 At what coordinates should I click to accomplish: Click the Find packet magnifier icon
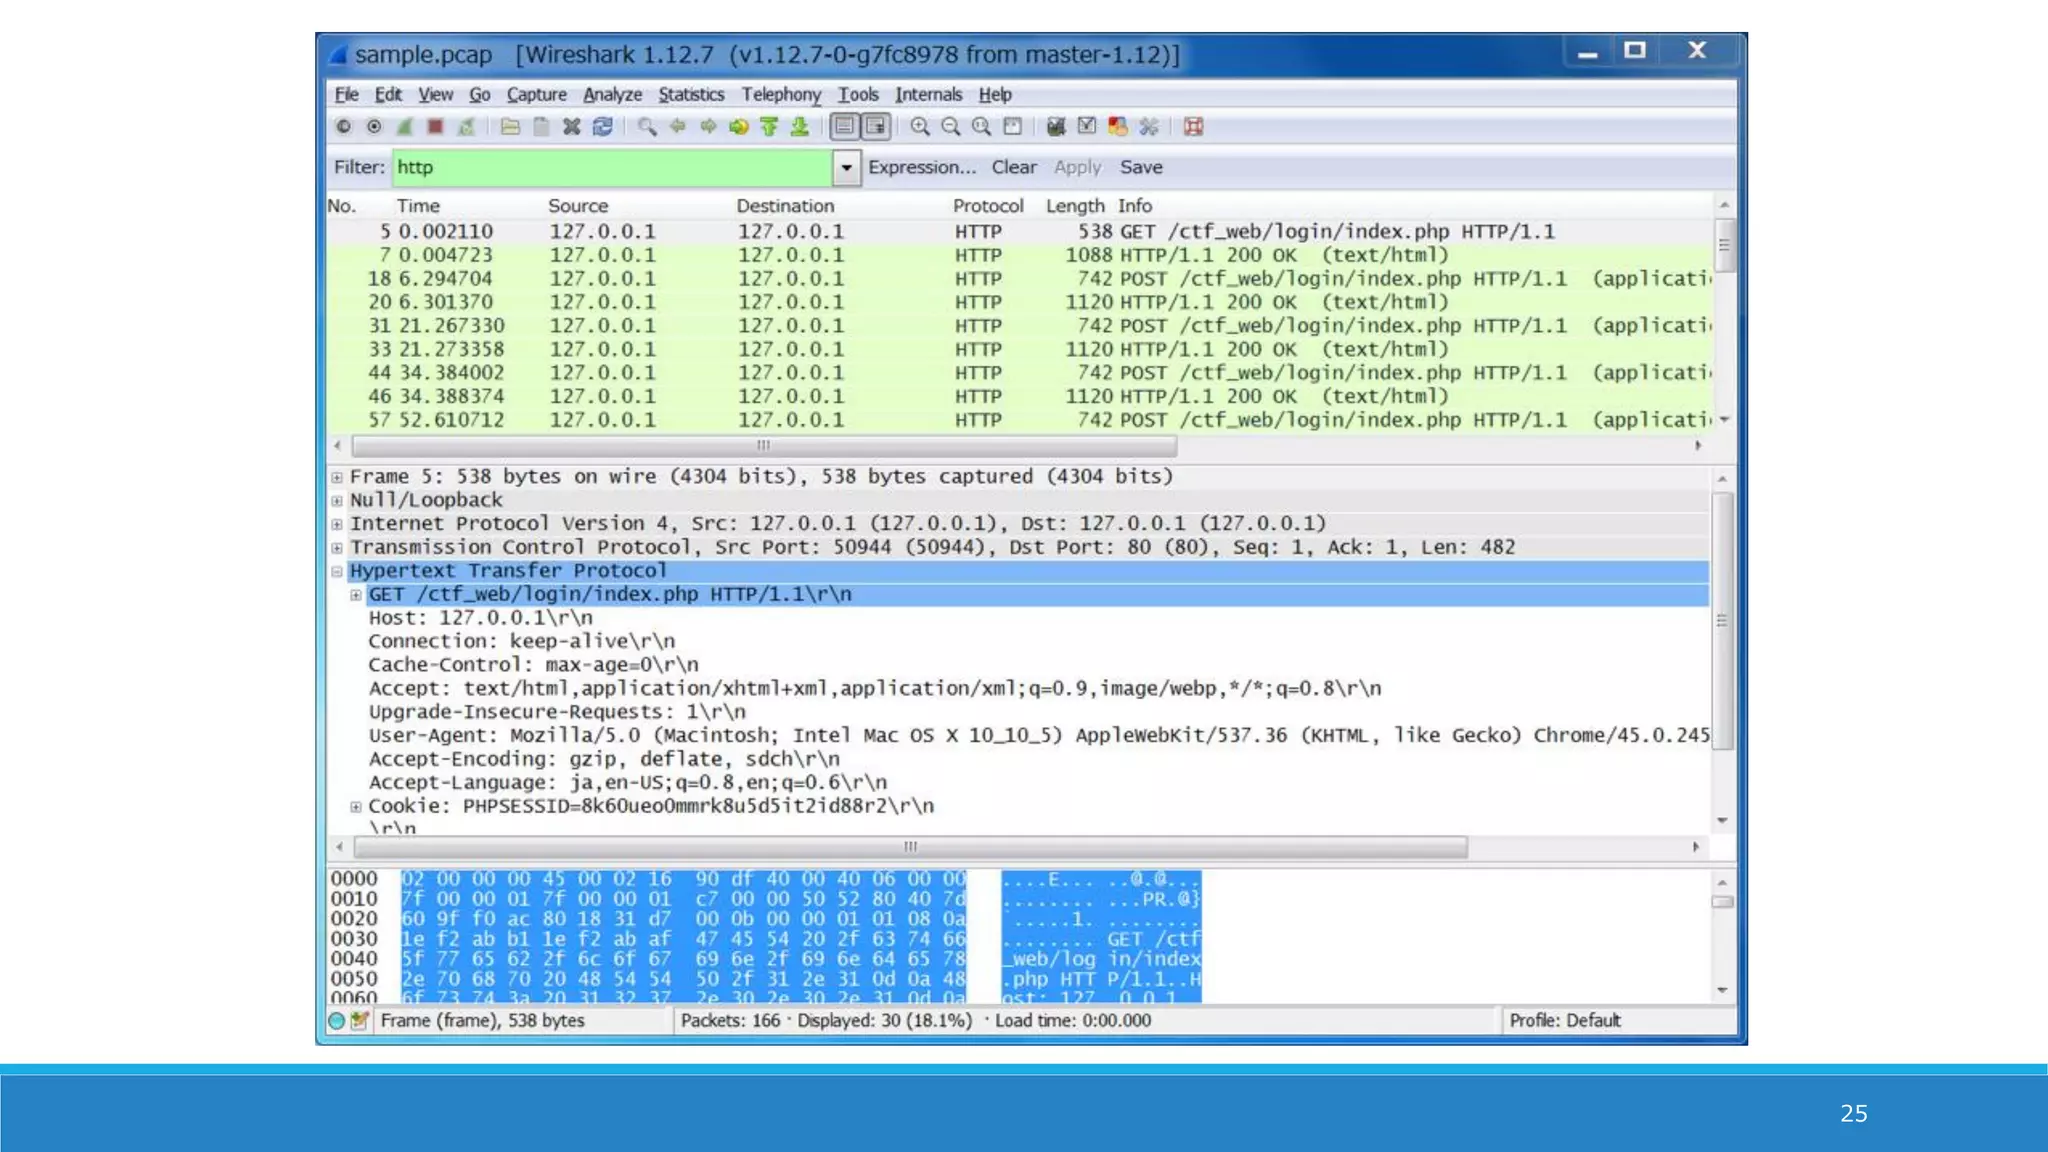pyautogui.click(x=647, y=127)
